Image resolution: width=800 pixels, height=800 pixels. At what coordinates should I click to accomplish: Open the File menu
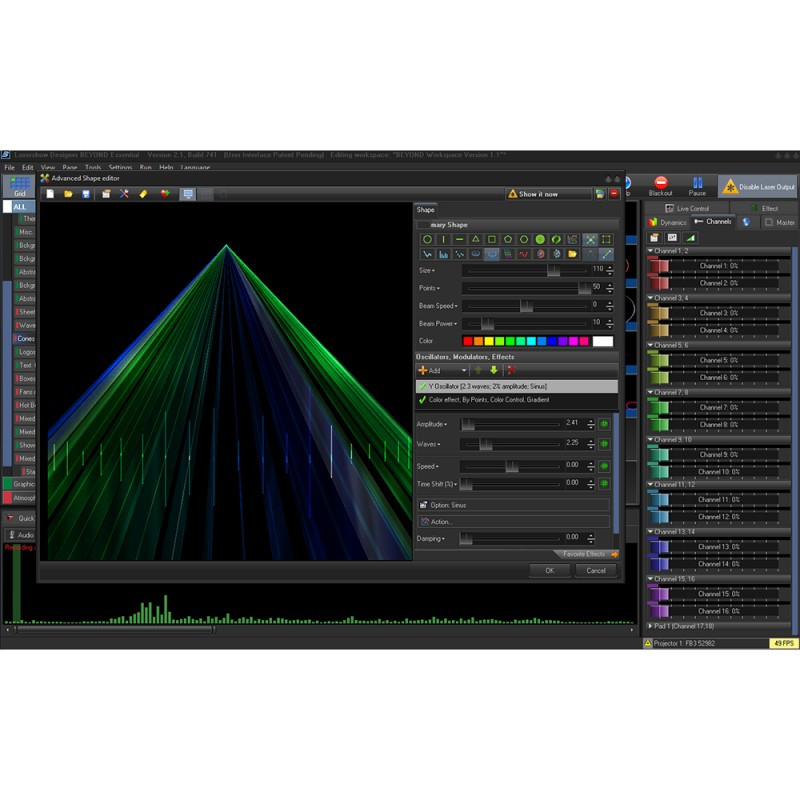(x=10, y=167)
